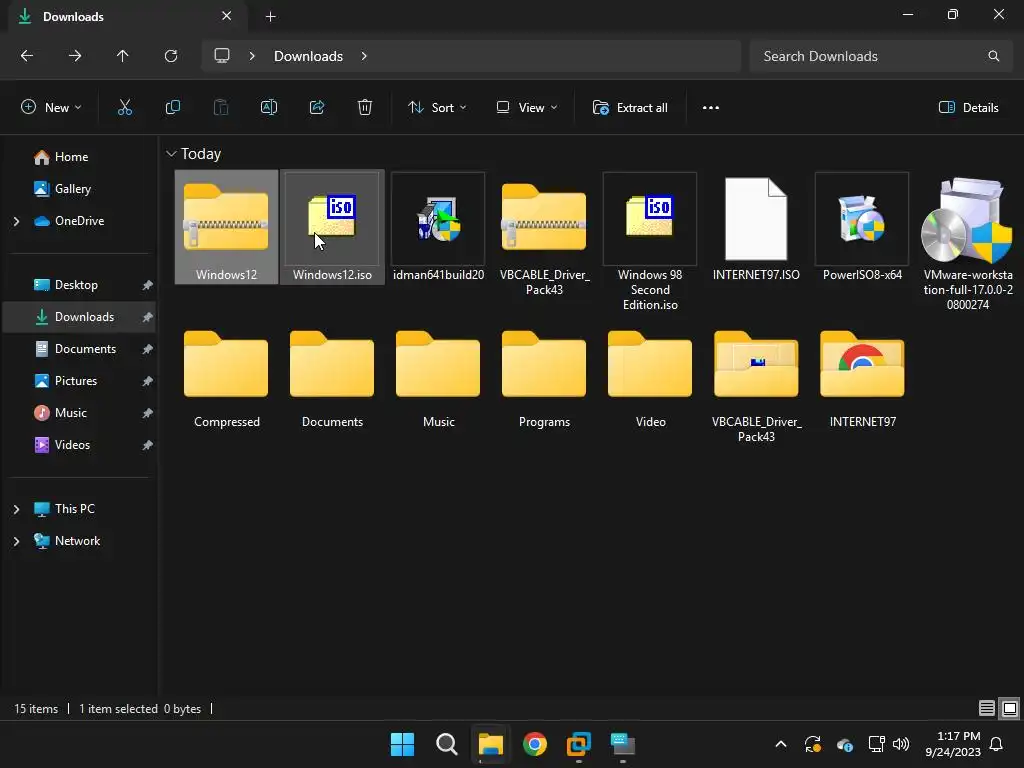The image size is (1024, 768).
Task: Select the Programs folder
Action: tap(544, 379)
